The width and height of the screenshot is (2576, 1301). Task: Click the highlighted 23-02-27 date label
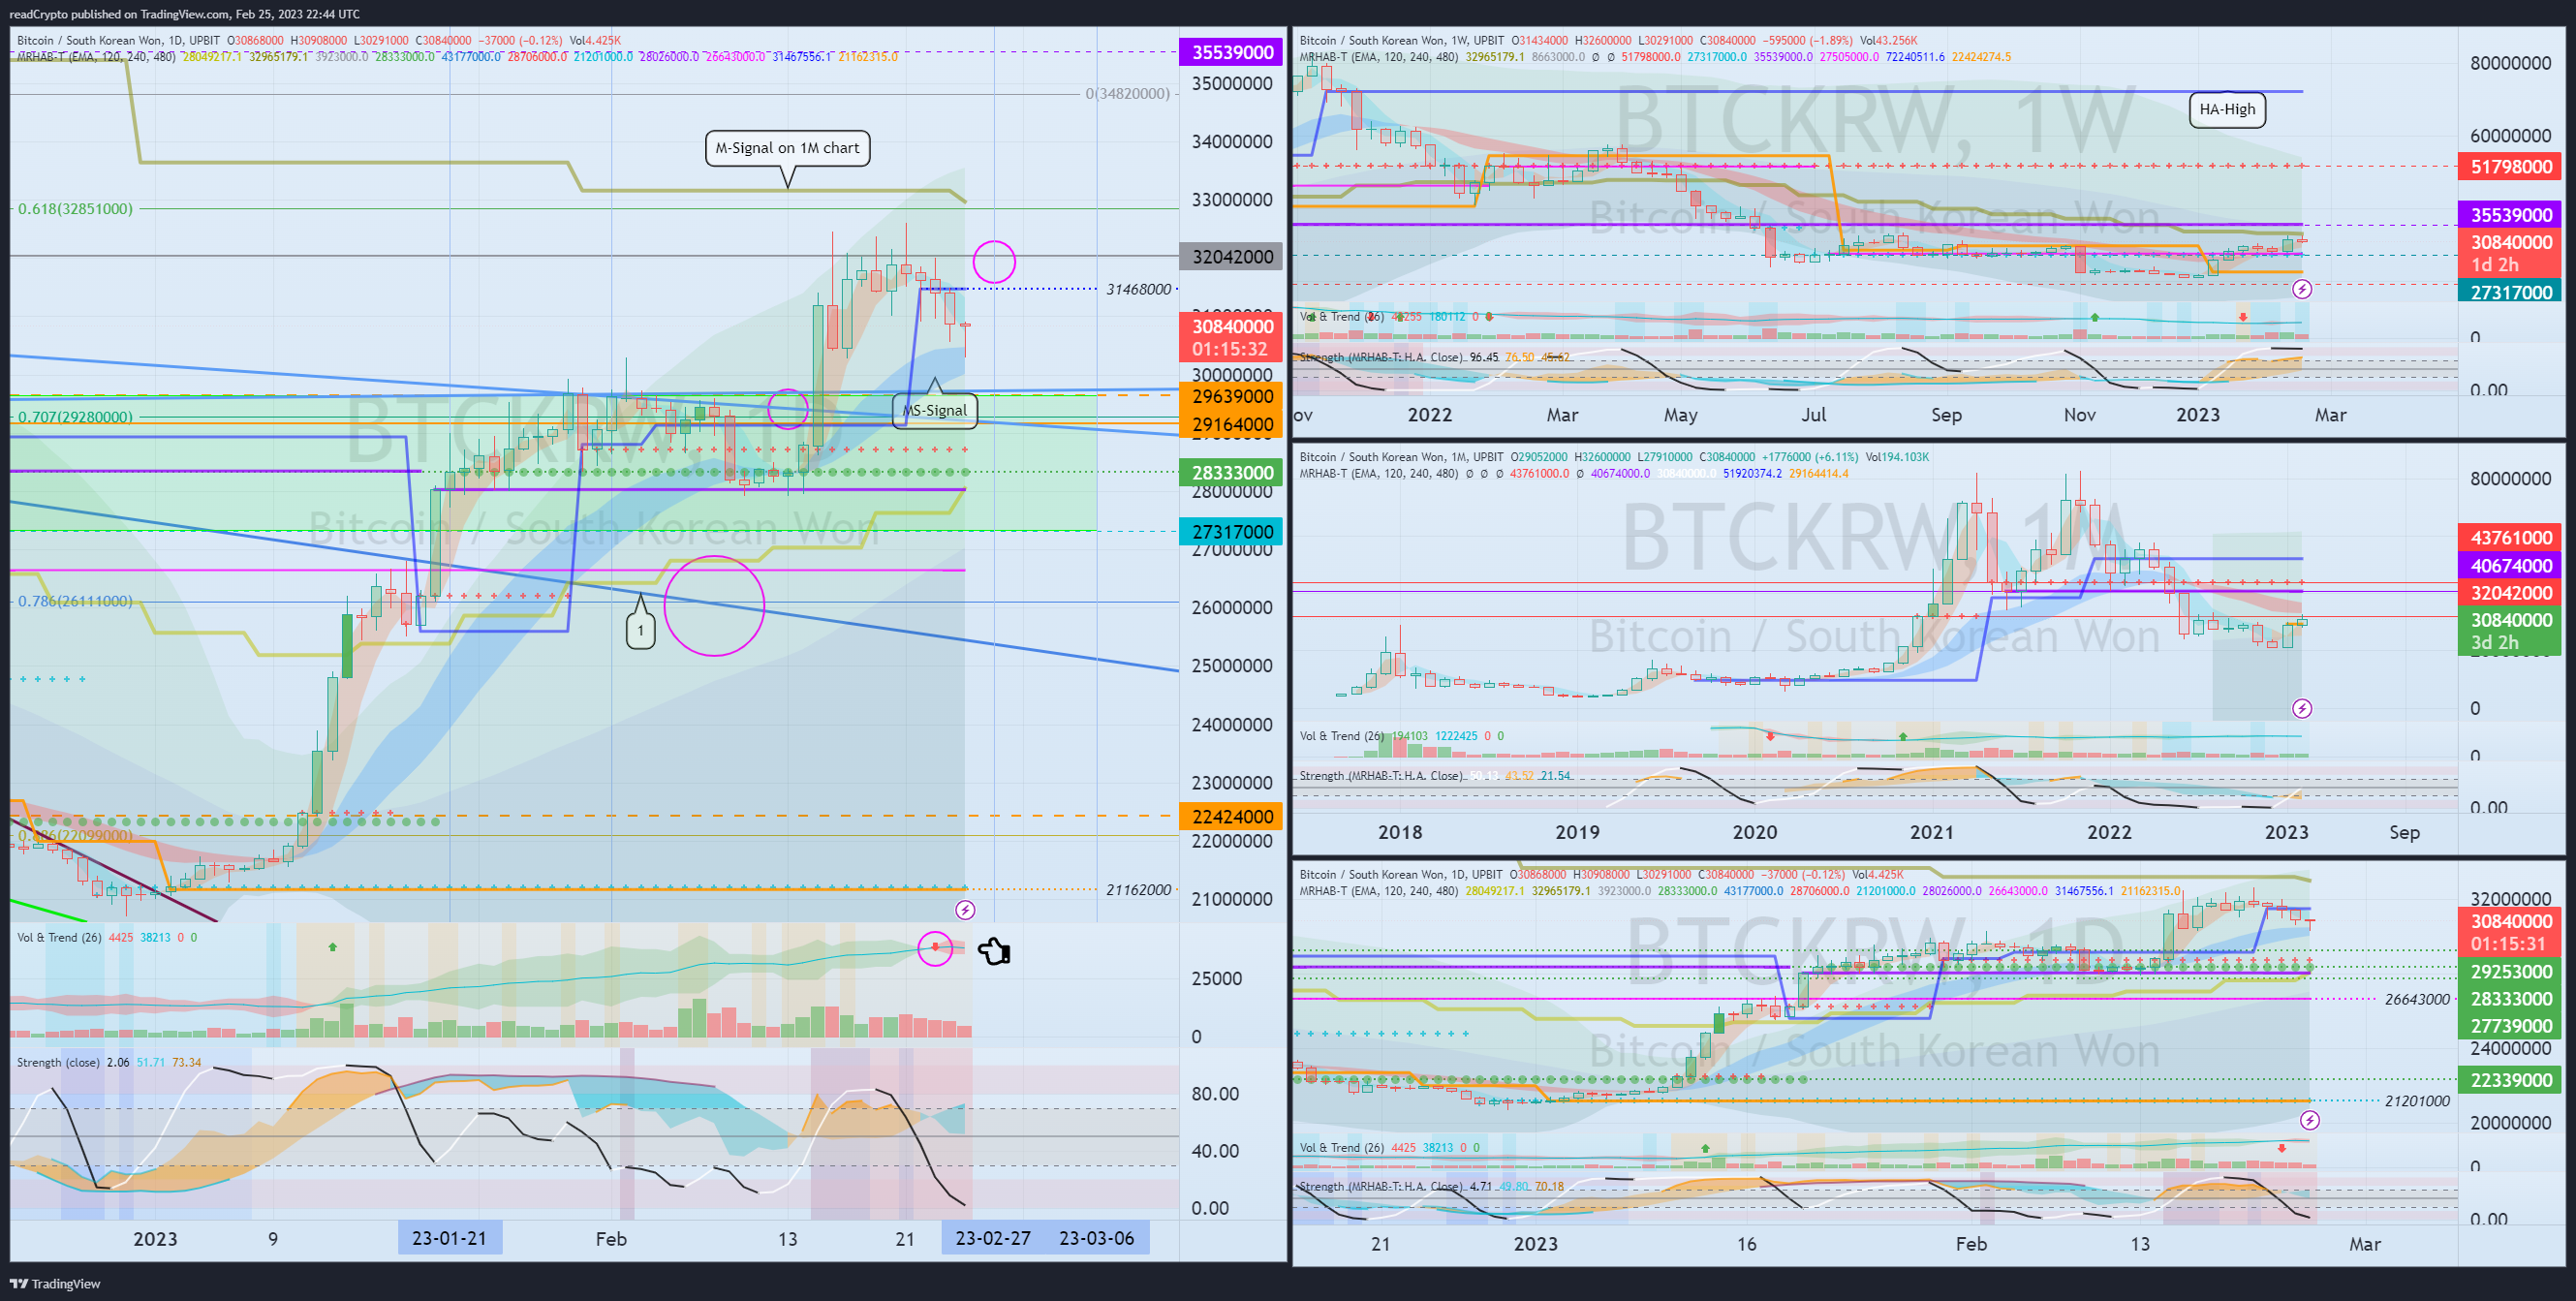(x=993, y=1238)
